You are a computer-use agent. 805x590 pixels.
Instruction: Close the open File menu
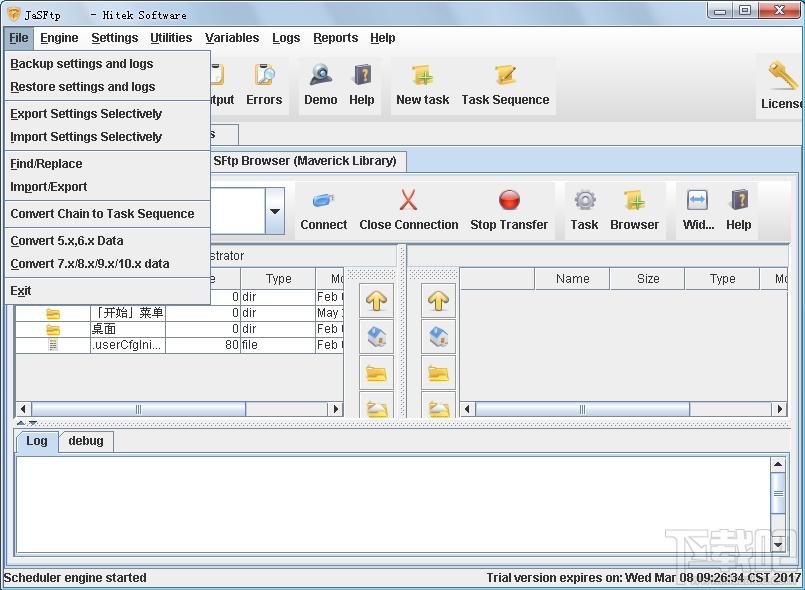tap(18, 38)
